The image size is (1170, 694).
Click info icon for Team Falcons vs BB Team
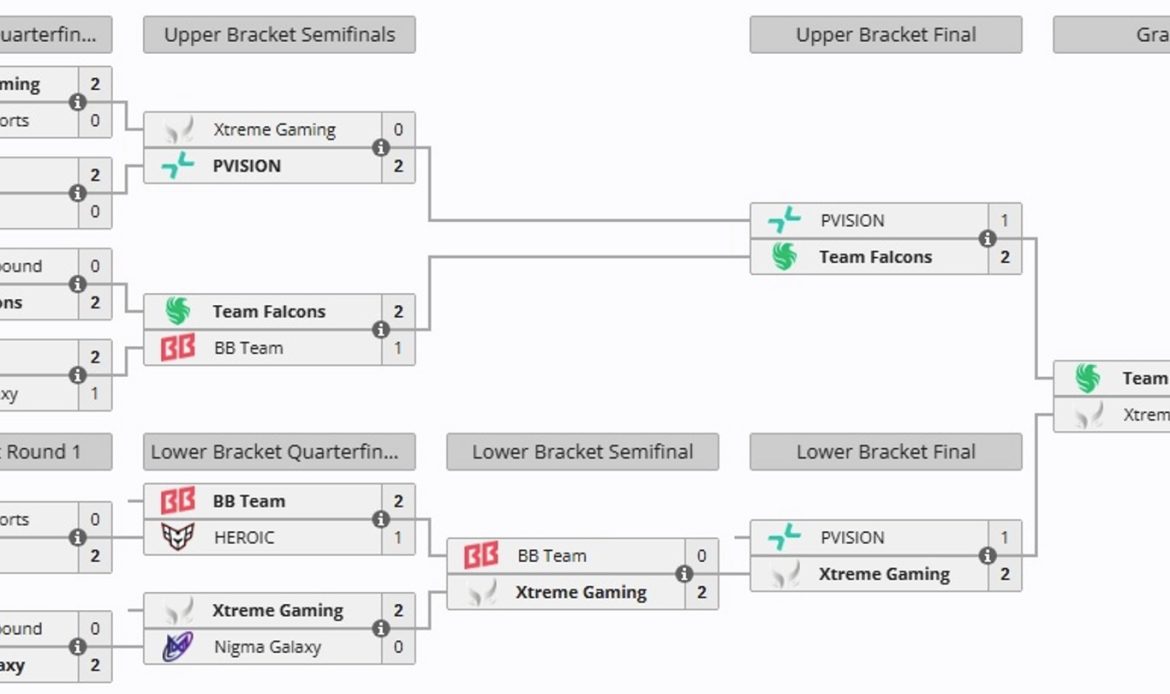(x=380, y=330)
